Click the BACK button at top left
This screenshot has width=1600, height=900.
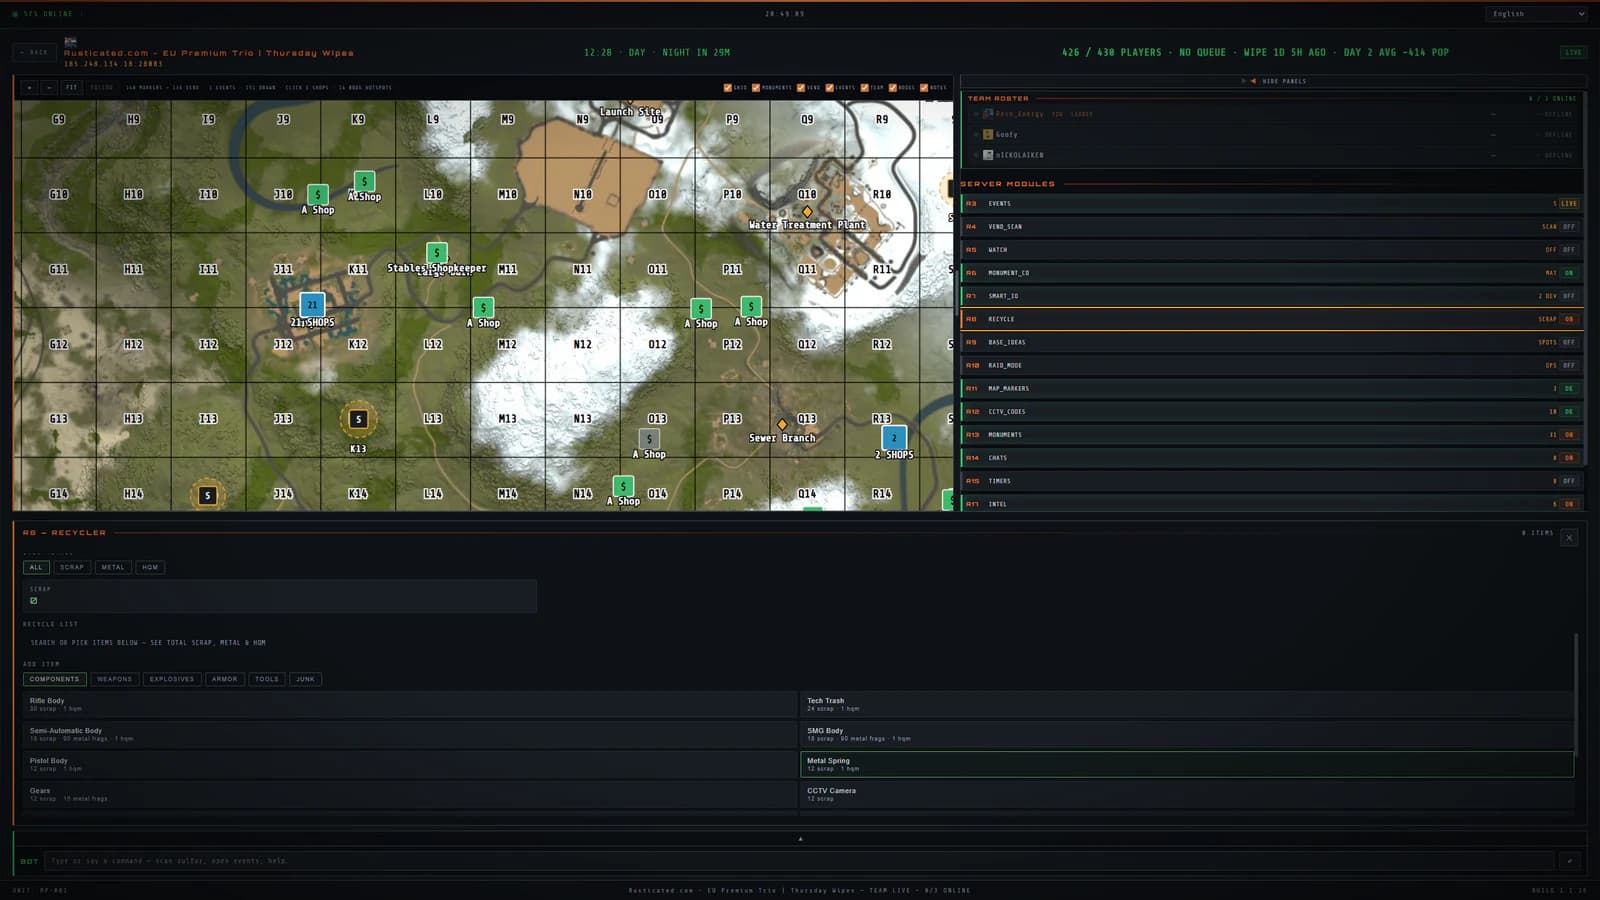pyautogui.click(x=35, y=52)
